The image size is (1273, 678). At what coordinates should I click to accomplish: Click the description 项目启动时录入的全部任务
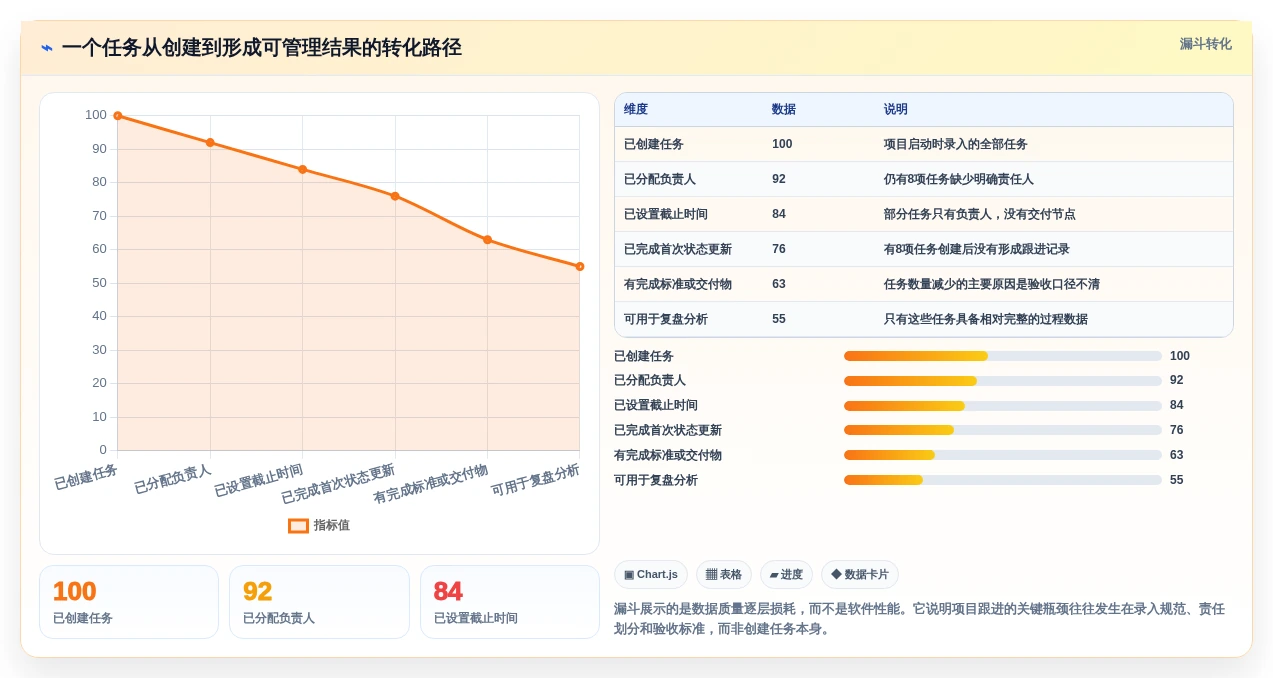[956, 144]
